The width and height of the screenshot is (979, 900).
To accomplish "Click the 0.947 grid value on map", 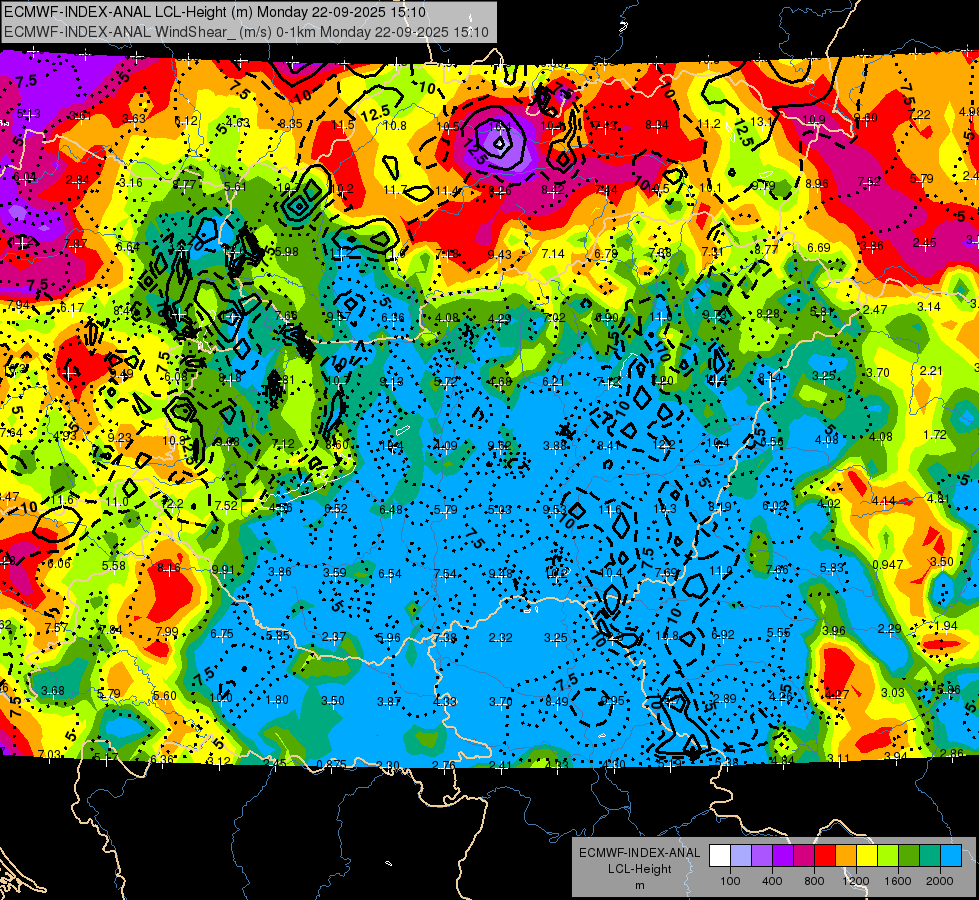I will coord(887,565).
